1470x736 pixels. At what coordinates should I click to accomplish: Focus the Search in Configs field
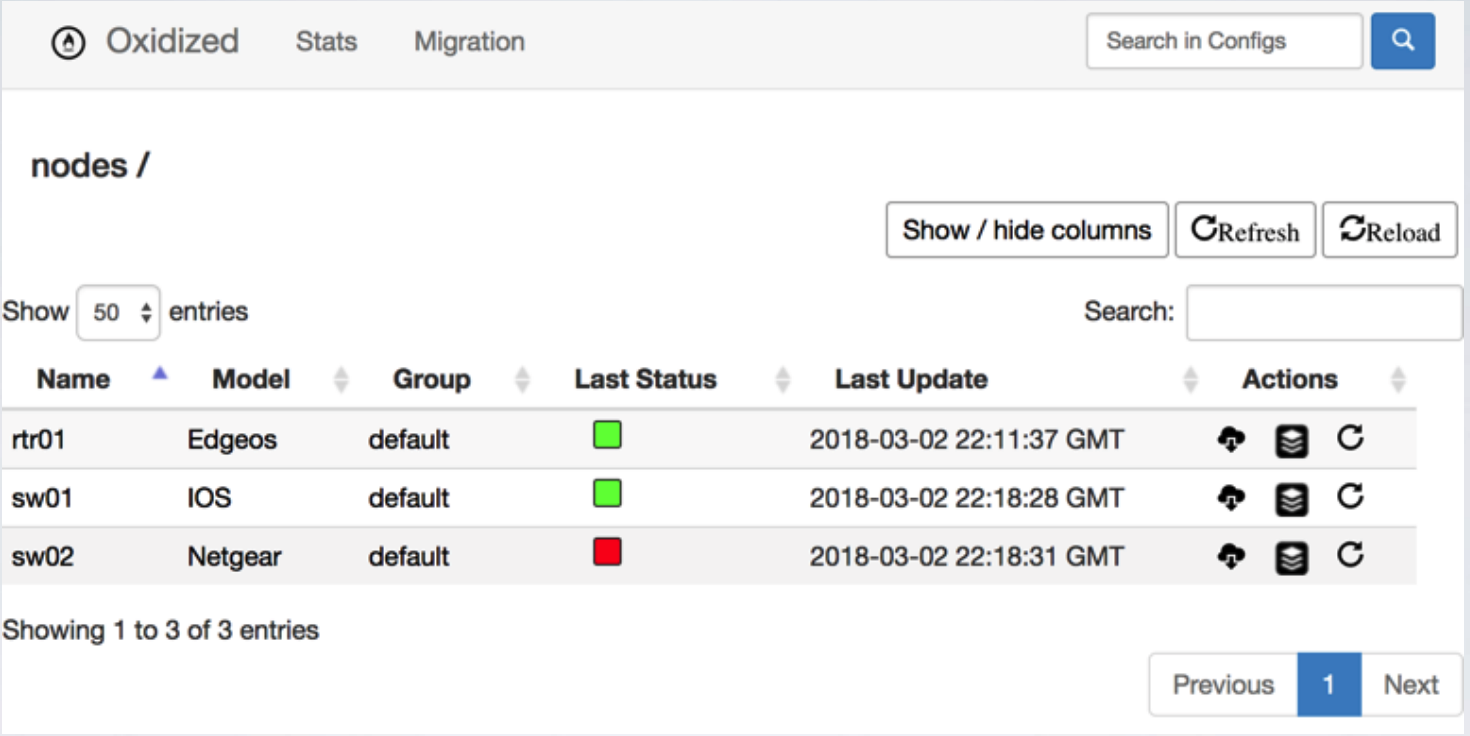click(x=1224, y=41)
